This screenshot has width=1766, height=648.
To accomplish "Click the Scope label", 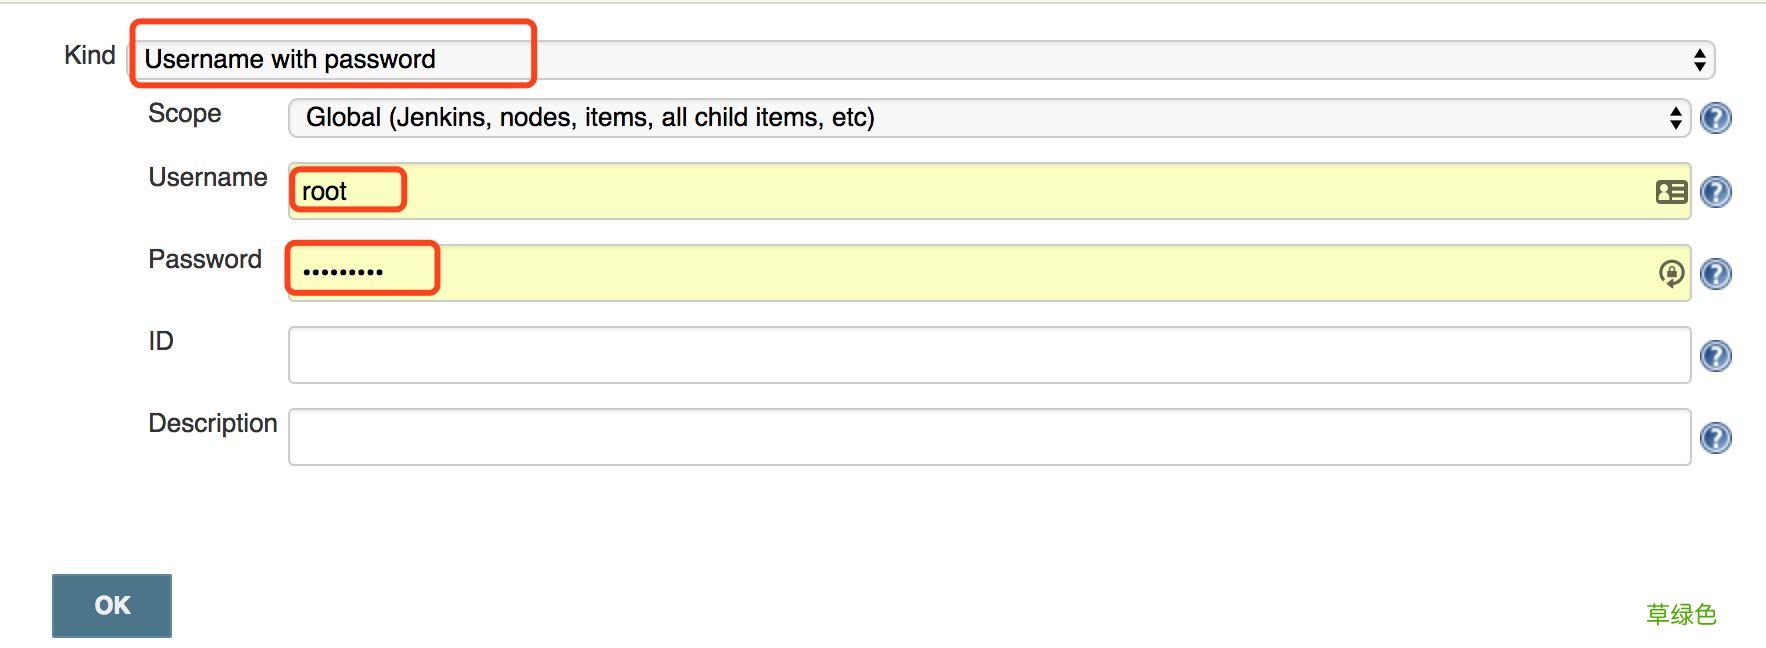I will [185, 114].
